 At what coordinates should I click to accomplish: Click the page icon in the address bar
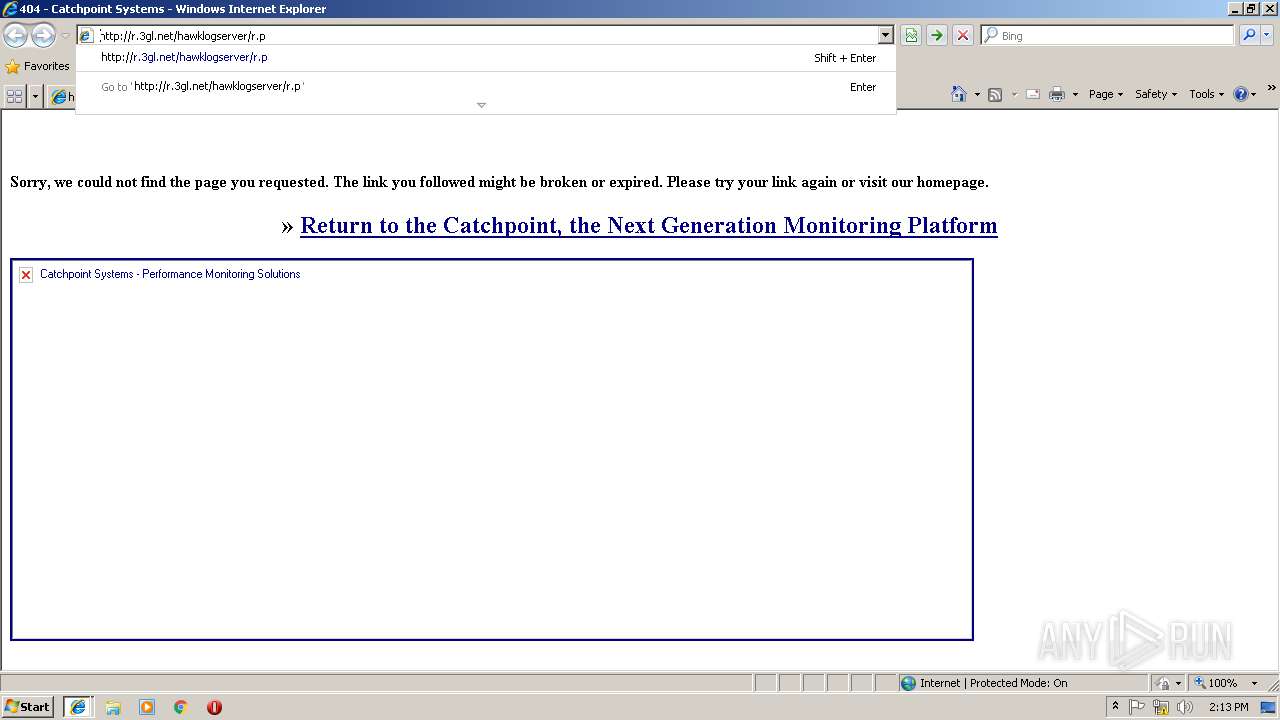point(86,36)
